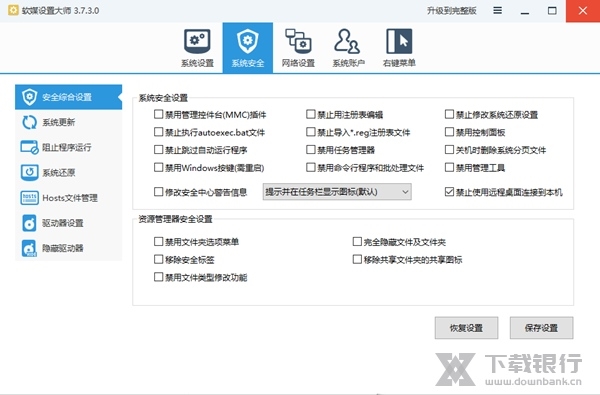Open the 提示并在任务栏显示图标 dropdown
Image resolution: width=600 pixels, height=395 pixels.
tap(337, 192)
